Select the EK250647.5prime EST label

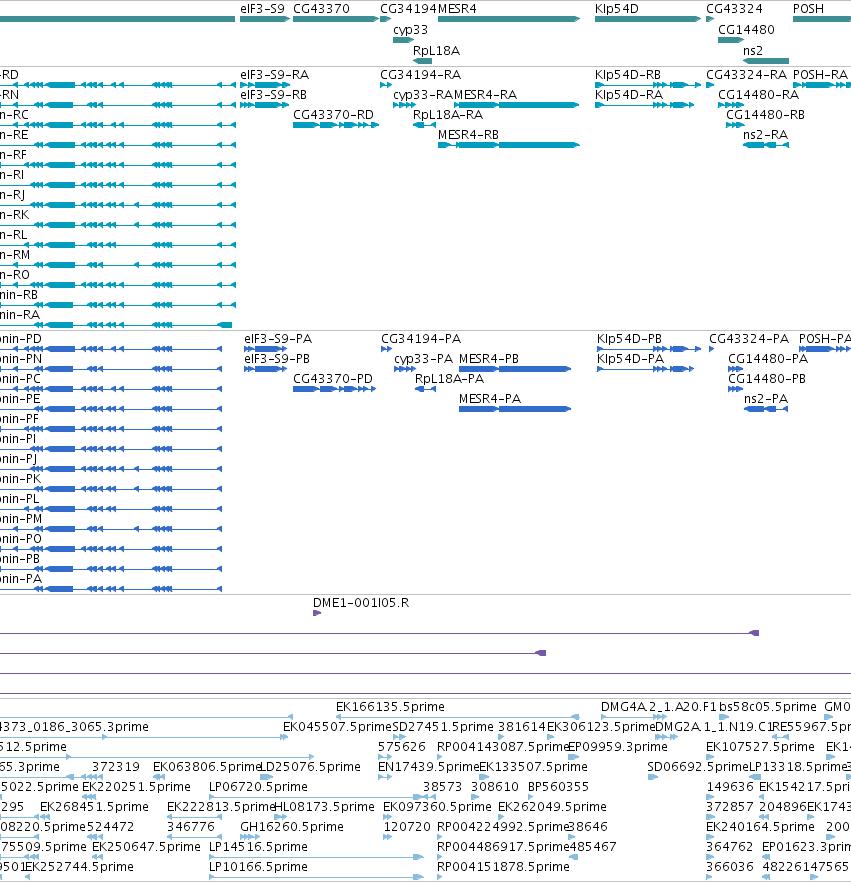tap(147, 847)
